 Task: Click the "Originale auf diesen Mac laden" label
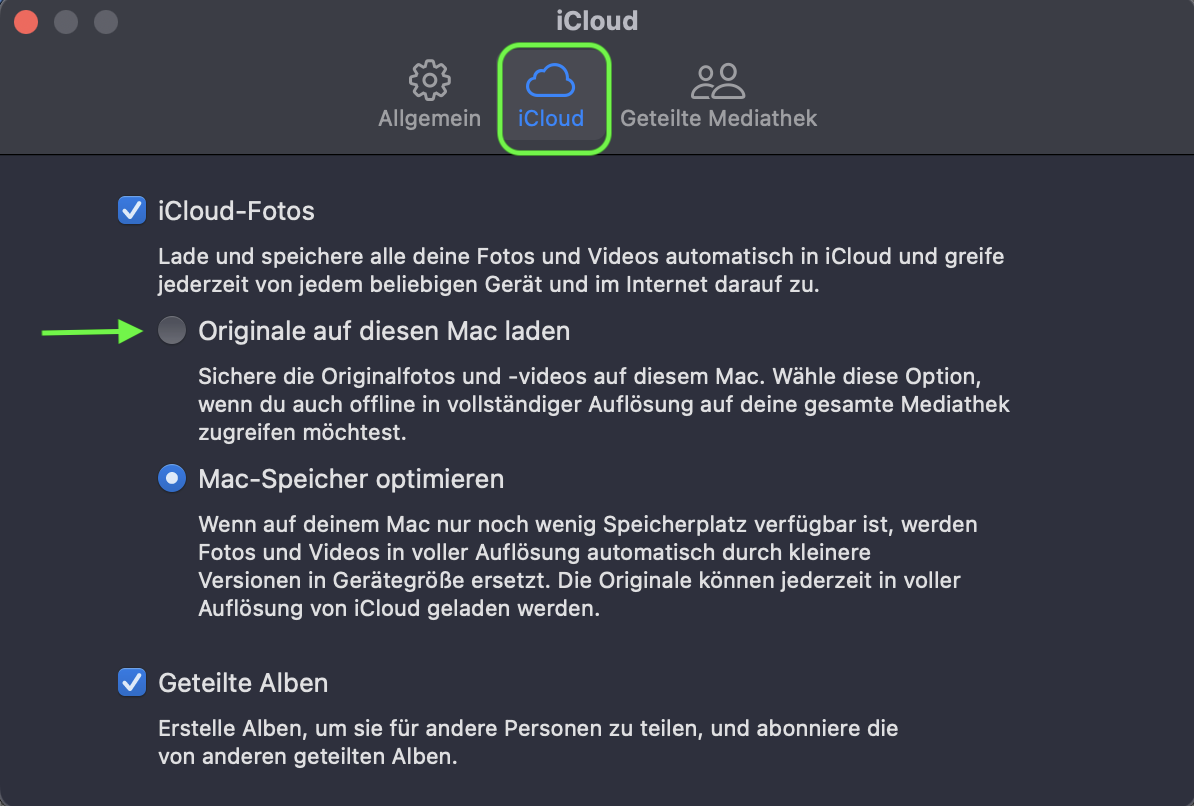point(384,330)
